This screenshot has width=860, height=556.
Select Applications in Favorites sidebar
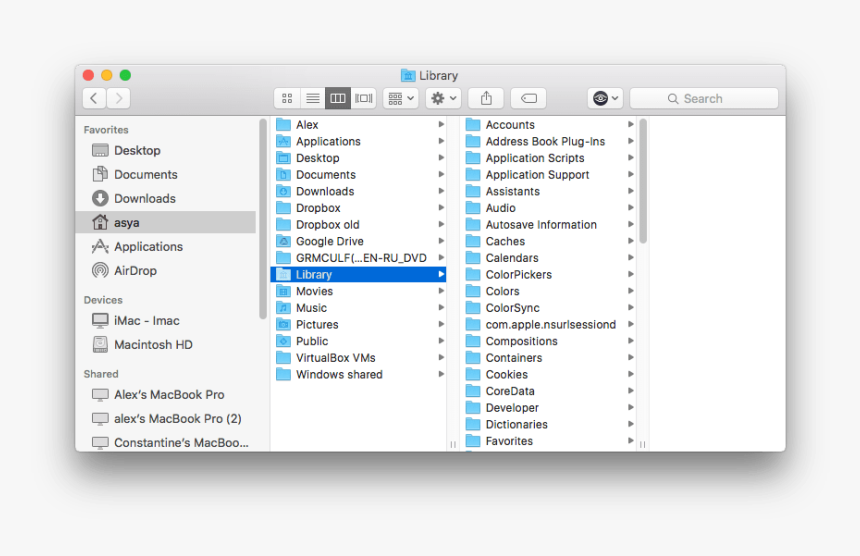click(x=166, y=247)
